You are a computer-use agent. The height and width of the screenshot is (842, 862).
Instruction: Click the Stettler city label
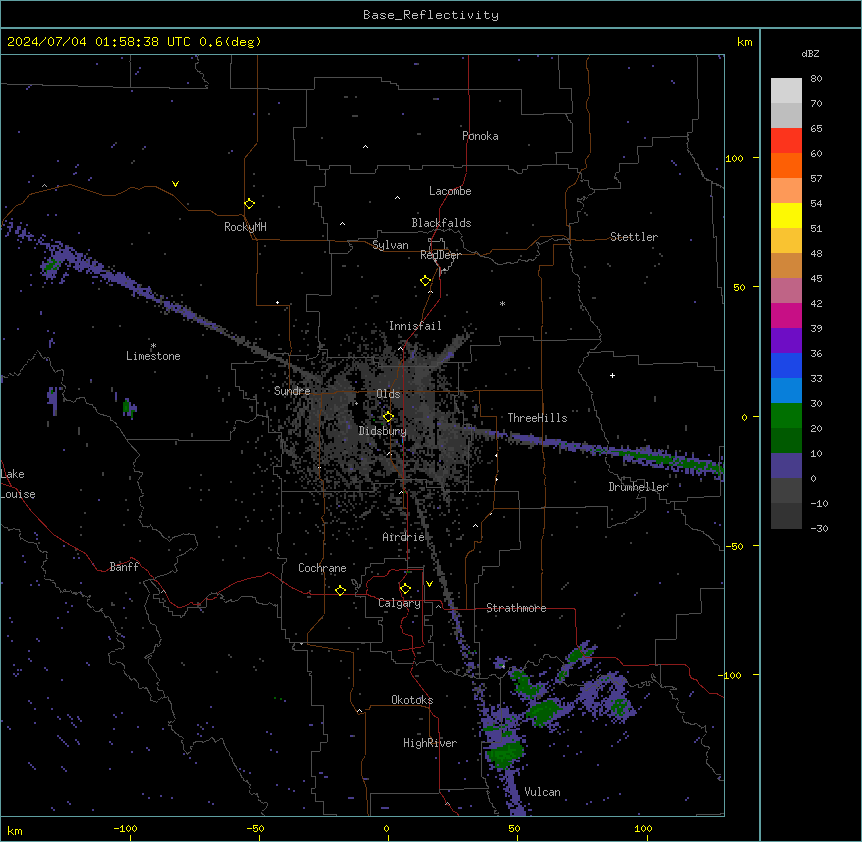[634, 237]
